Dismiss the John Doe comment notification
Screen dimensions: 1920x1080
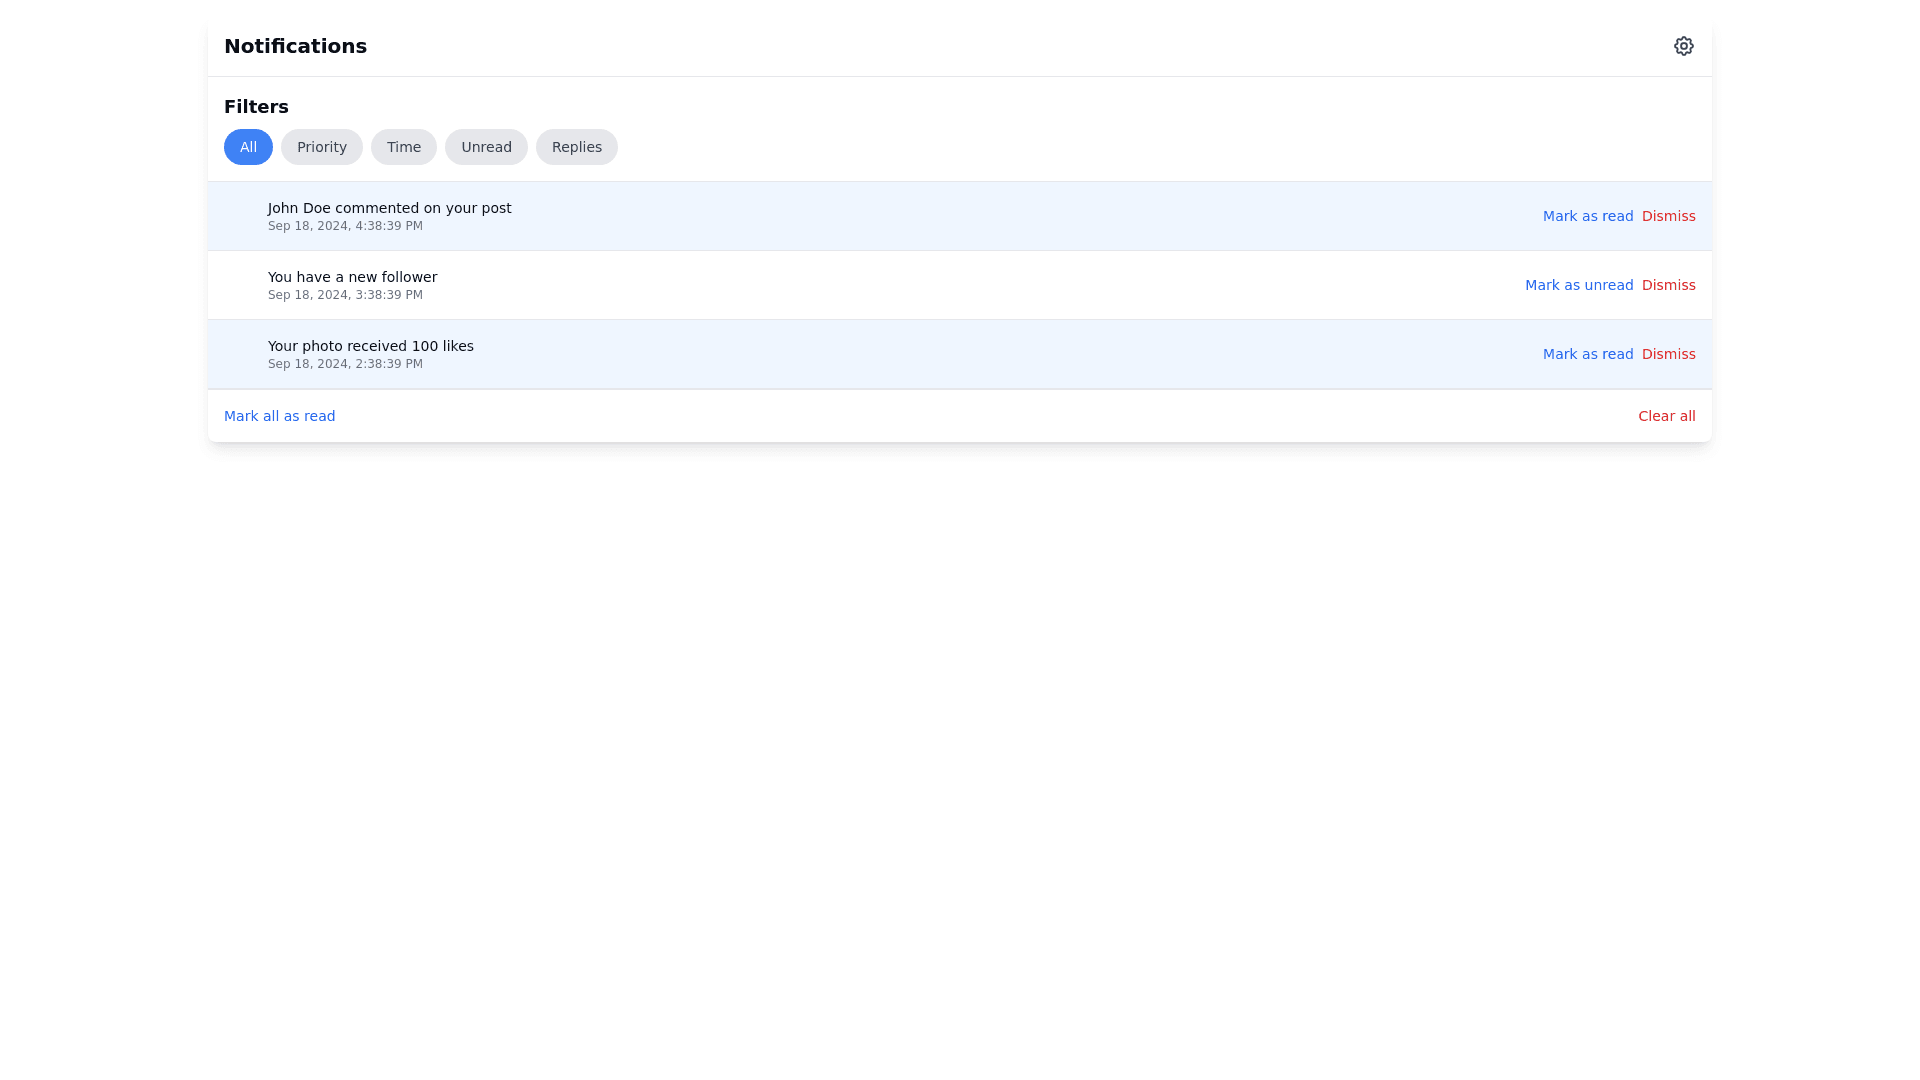tap(1668, 216)
